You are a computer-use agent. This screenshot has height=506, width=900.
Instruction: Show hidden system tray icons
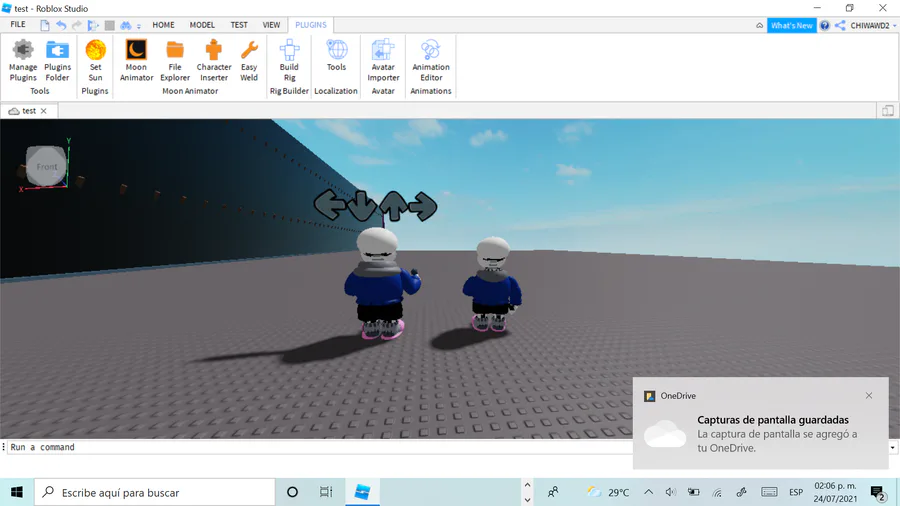[x=648, y=492]
